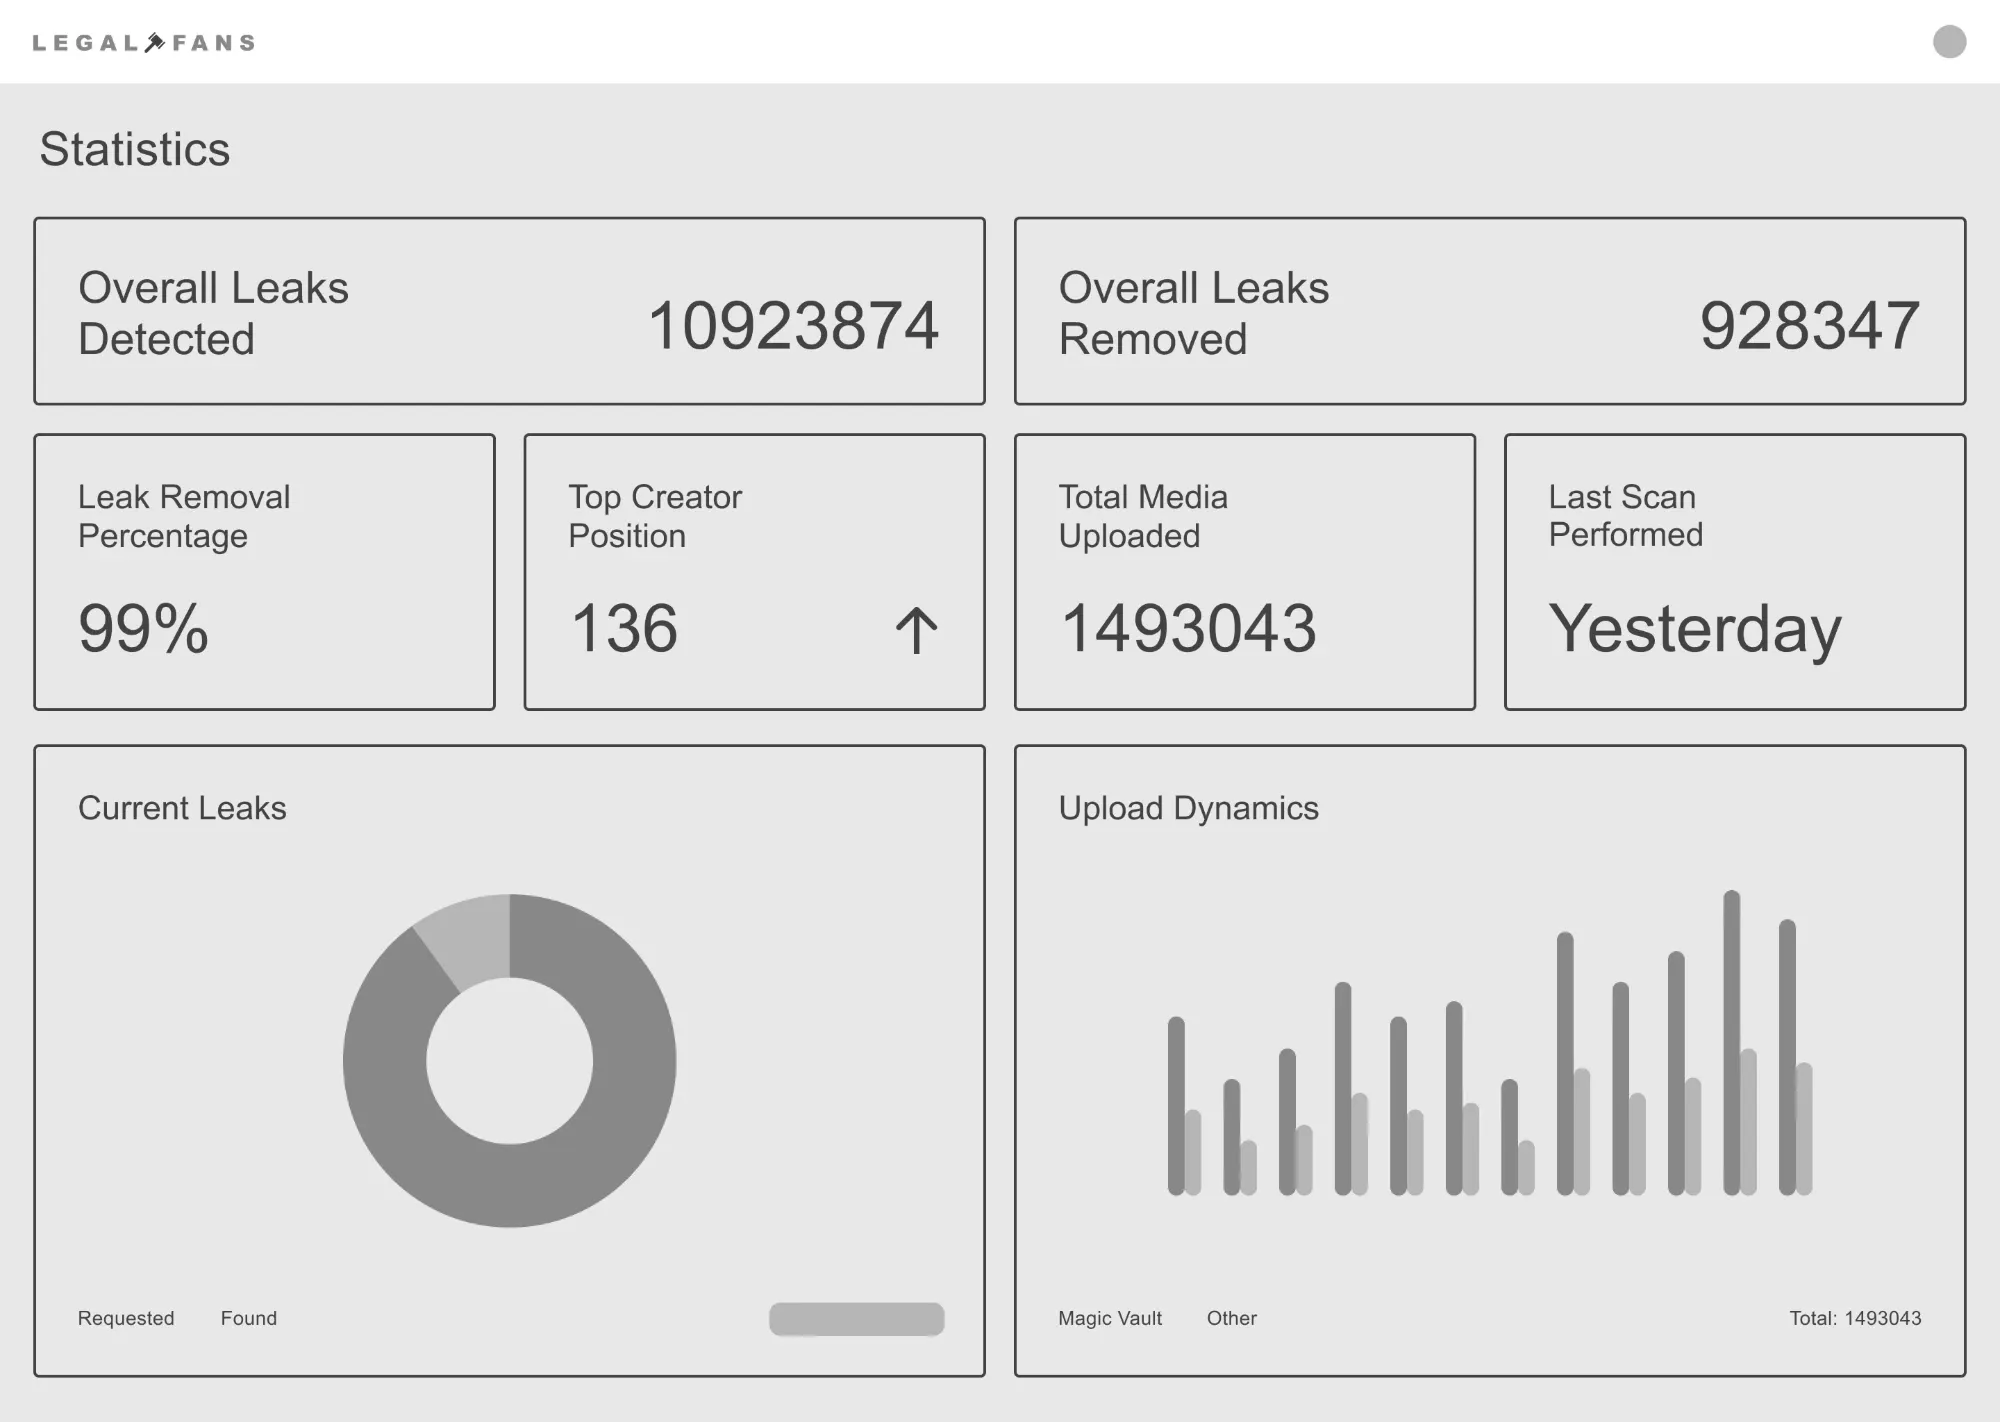Click the Overall Leaks Detected label

click(x=213, y=313)
